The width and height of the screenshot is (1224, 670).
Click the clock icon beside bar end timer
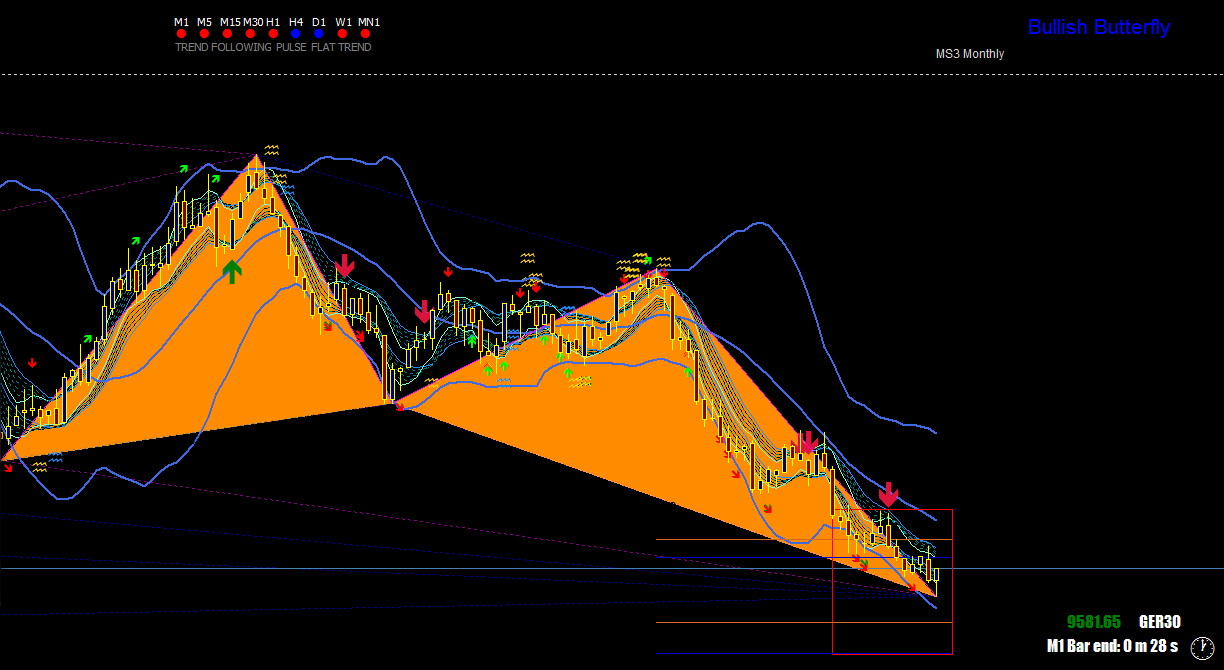[x=1202, y=649]
